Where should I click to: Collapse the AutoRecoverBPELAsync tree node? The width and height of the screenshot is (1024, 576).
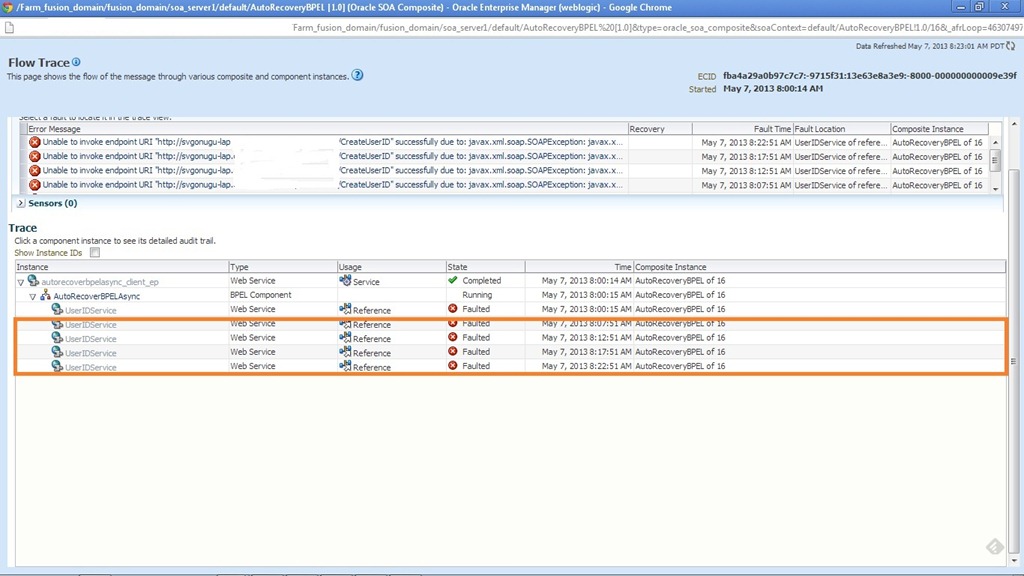33,296
